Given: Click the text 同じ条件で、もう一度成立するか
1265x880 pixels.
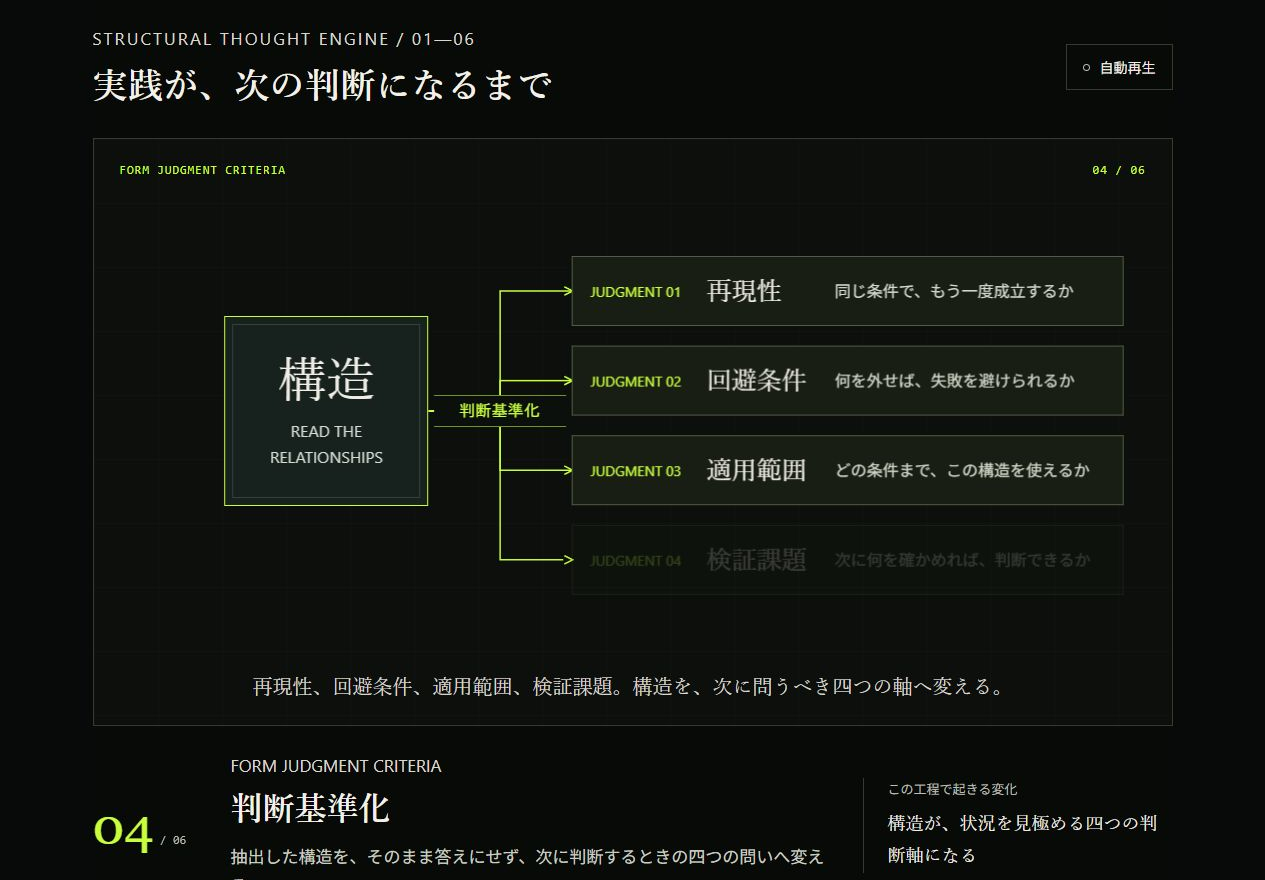Looking at the screenshot, I should [x=954, y=292].
